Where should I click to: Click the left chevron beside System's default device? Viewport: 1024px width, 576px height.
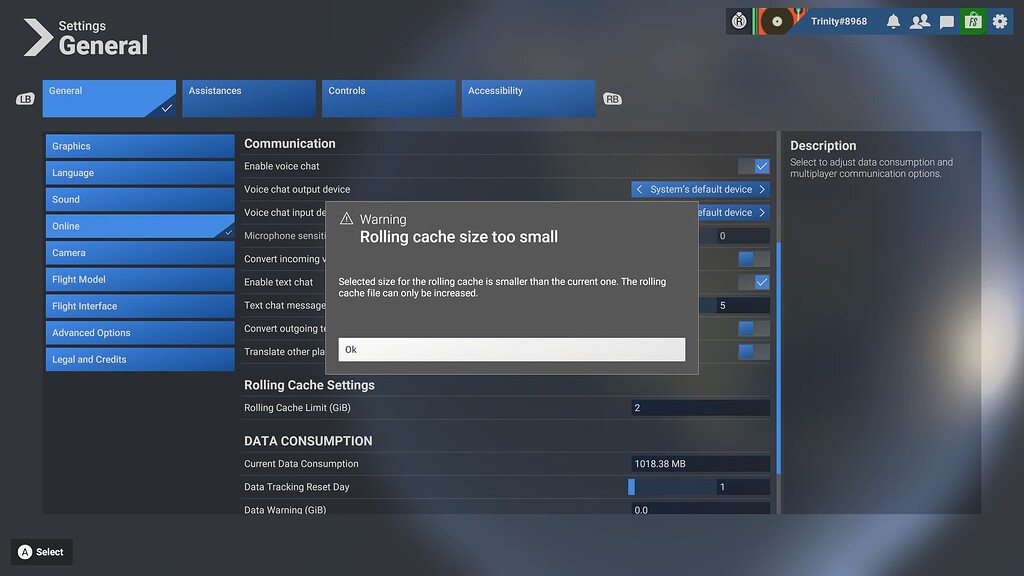pos(638,189)
